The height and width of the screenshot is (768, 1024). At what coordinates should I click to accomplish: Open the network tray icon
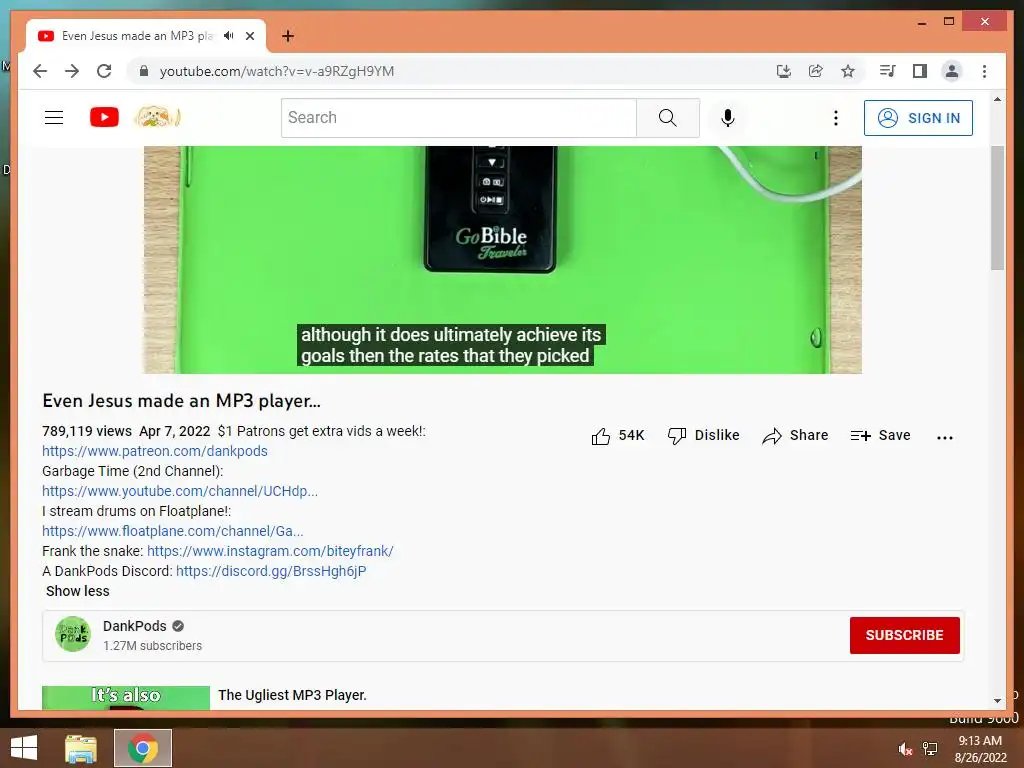coord(930,749)
